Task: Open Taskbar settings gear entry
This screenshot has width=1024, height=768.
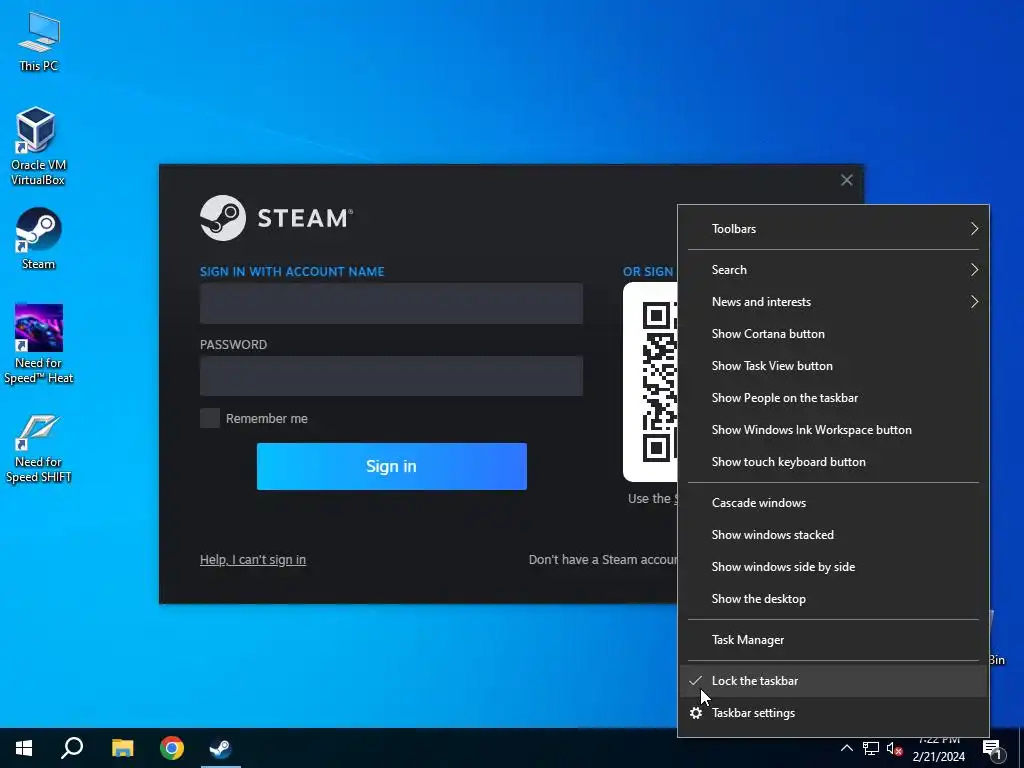Action: [x=833, y=713]
